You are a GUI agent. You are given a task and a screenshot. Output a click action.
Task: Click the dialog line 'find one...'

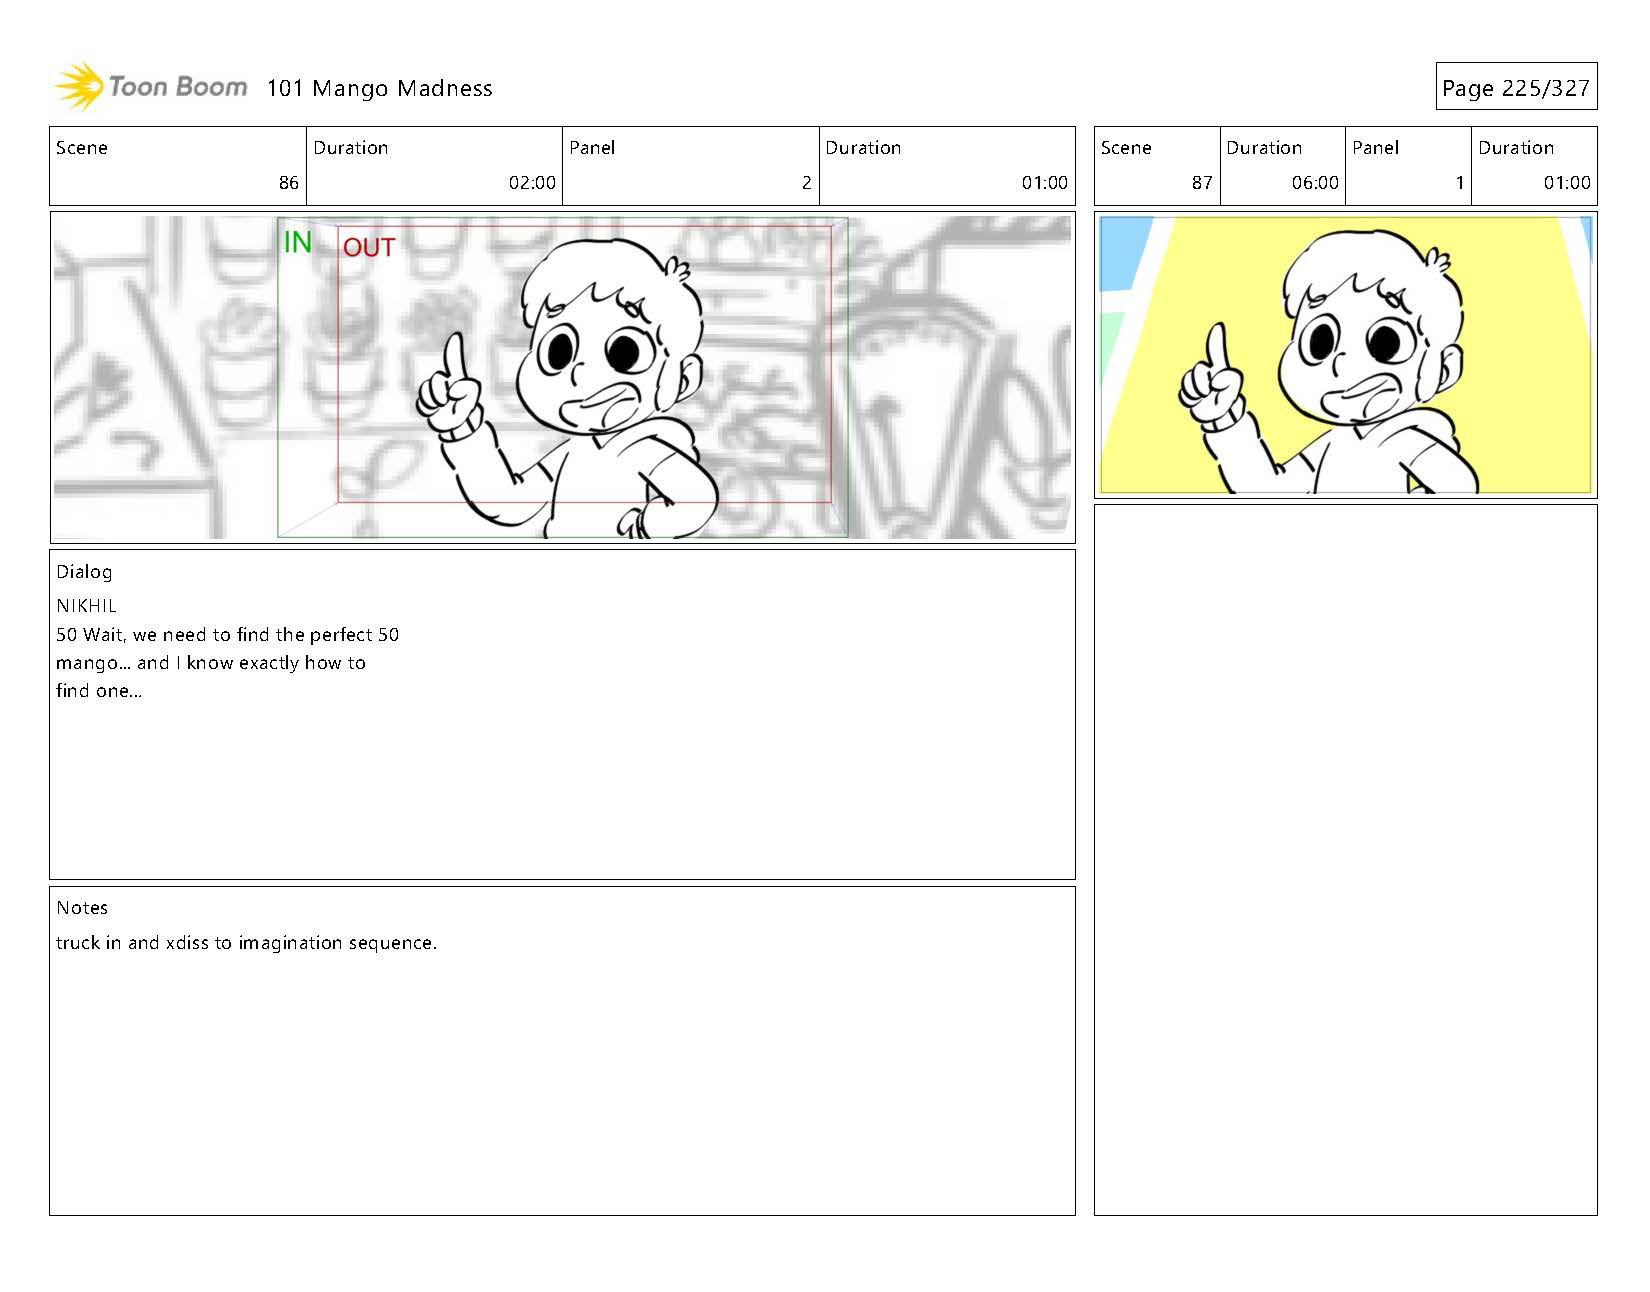[99, 690]
